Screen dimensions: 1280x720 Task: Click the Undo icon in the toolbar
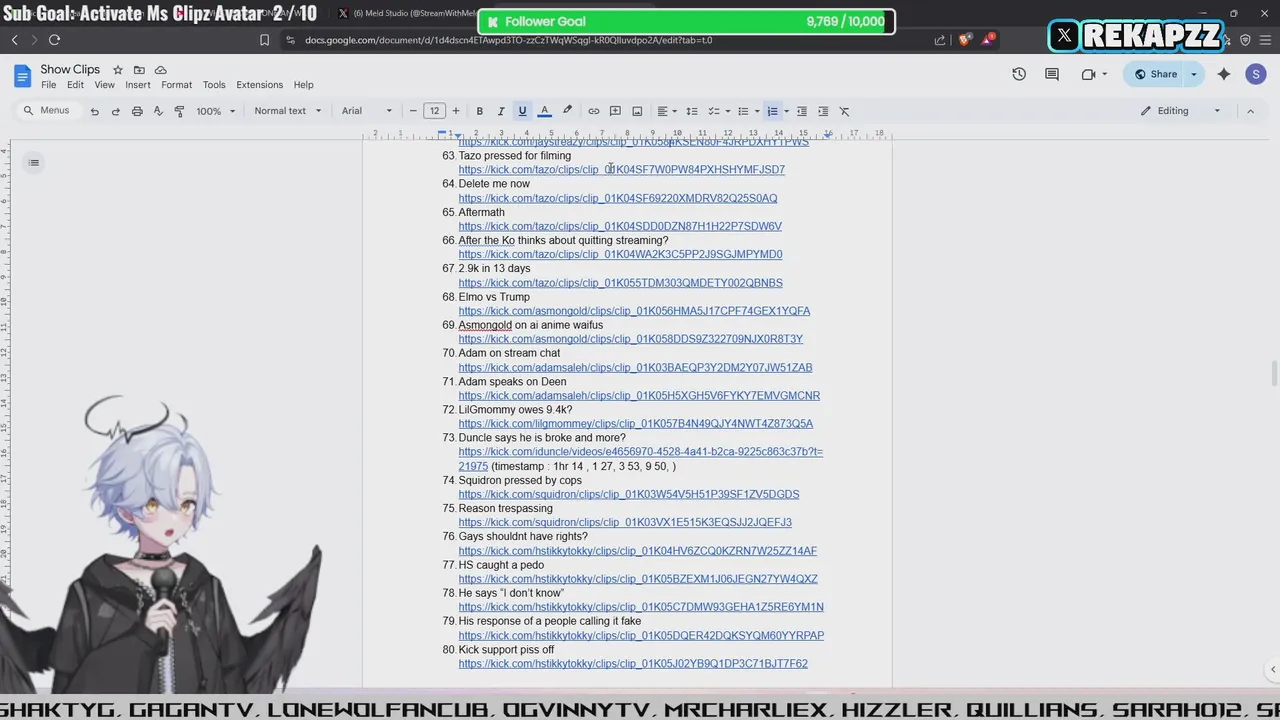click(x=95, y=111)
